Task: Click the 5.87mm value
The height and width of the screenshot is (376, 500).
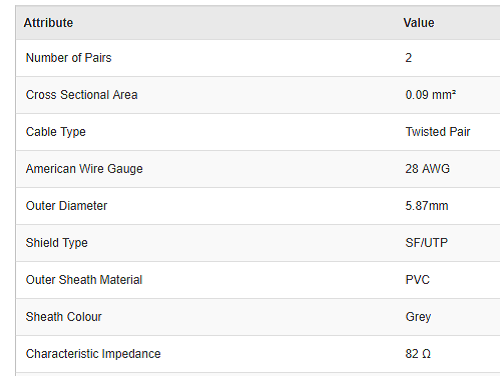Action: (427, 206)
